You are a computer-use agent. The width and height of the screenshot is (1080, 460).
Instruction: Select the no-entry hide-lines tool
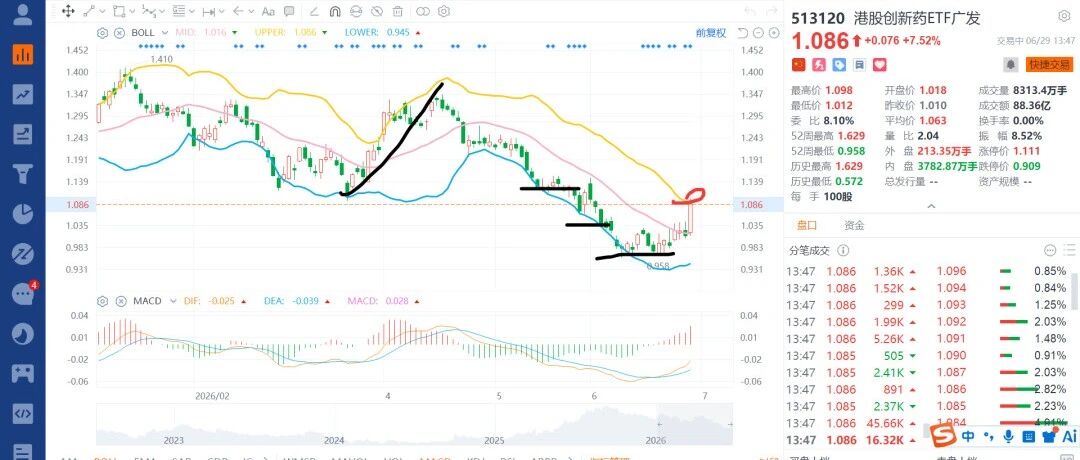click(355, 11)
